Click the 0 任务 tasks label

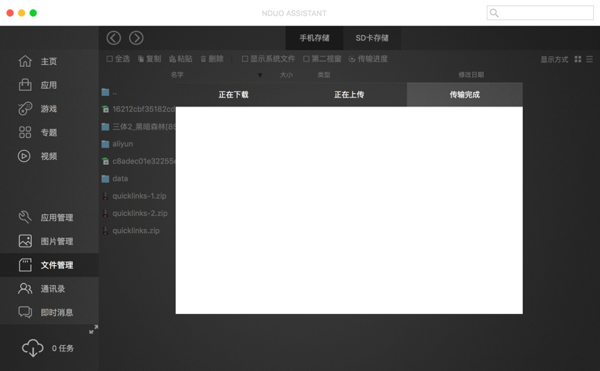pos(63,348)
